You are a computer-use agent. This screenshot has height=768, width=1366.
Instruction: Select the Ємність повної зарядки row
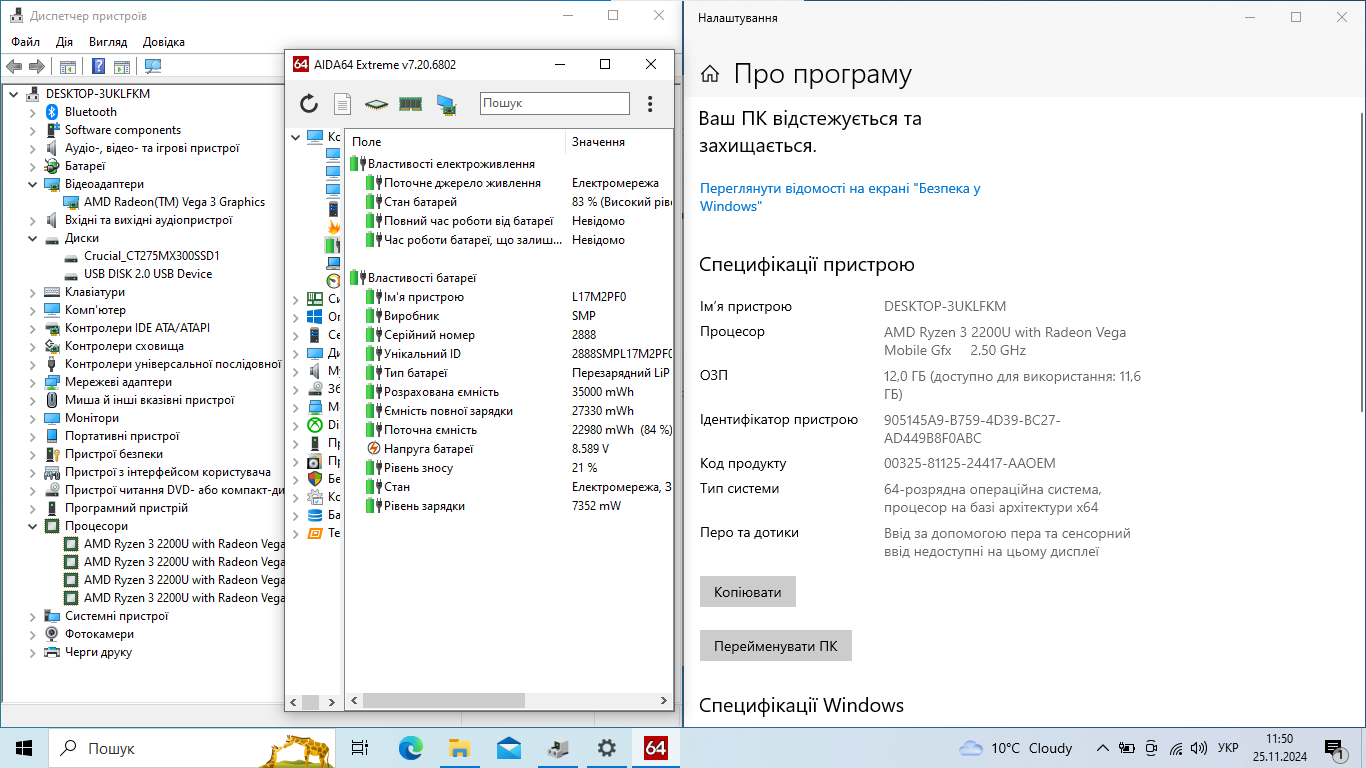[x=510, y=411]
